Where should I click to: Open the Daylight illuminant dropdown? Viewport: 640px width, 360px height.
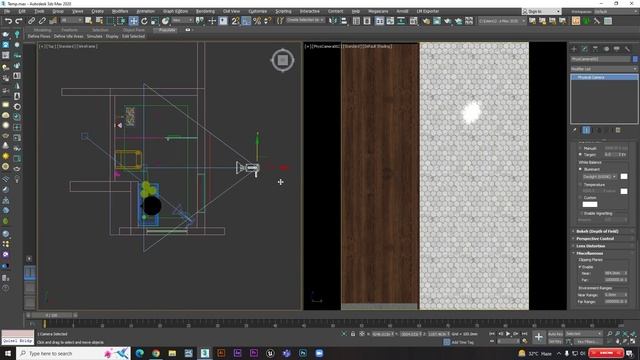coord(599,177)
